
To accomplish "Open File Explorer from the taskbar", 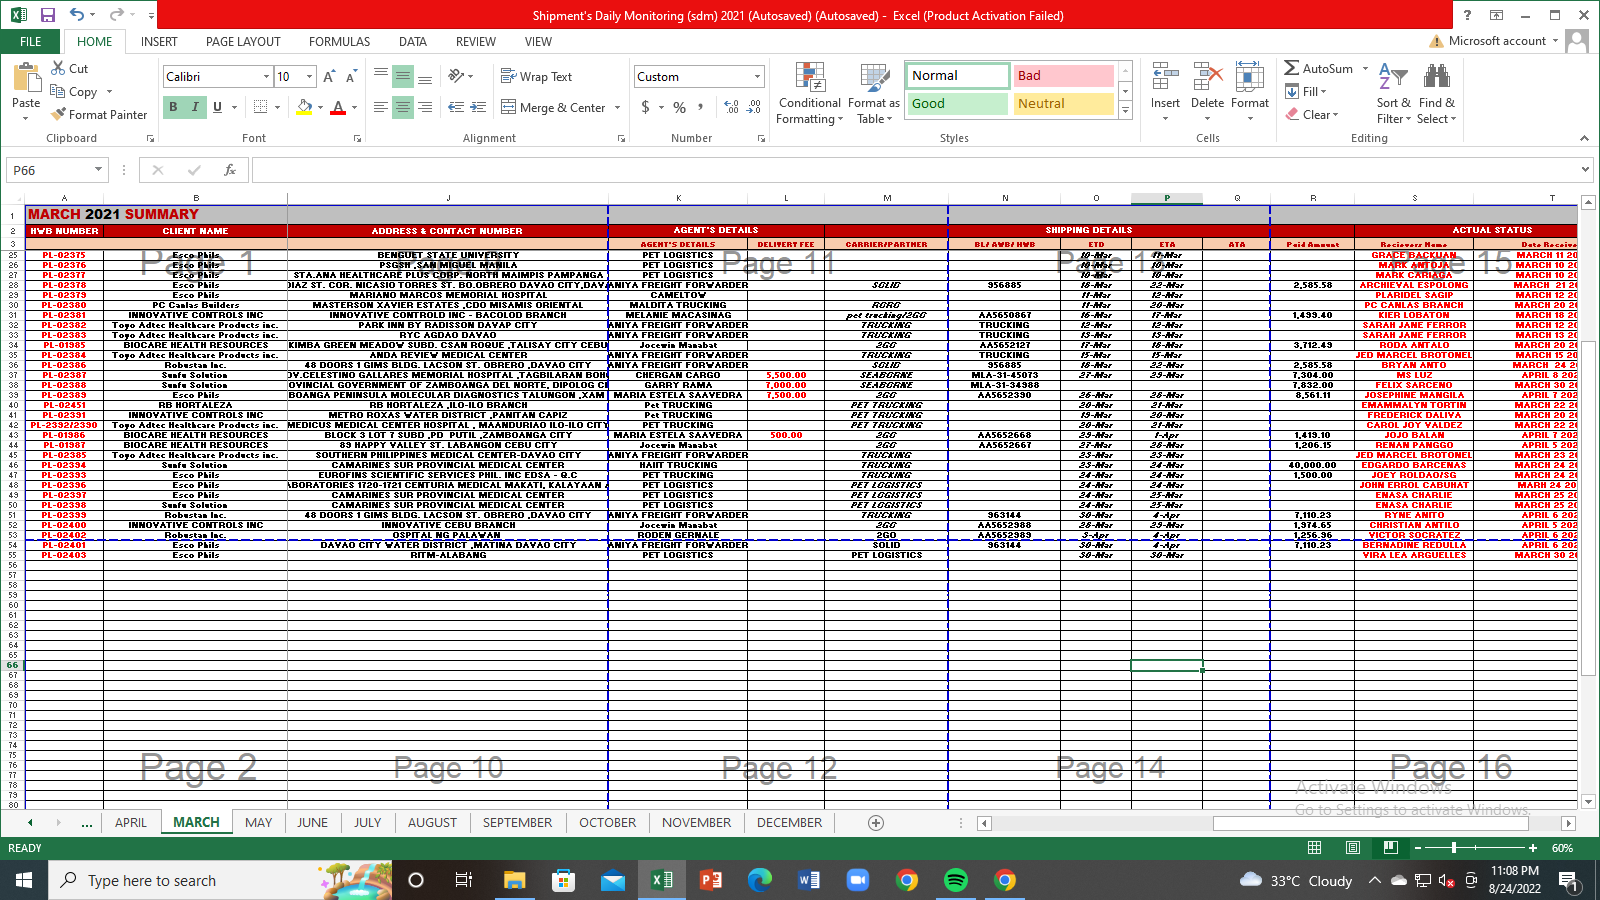I will tap(514, 880).
